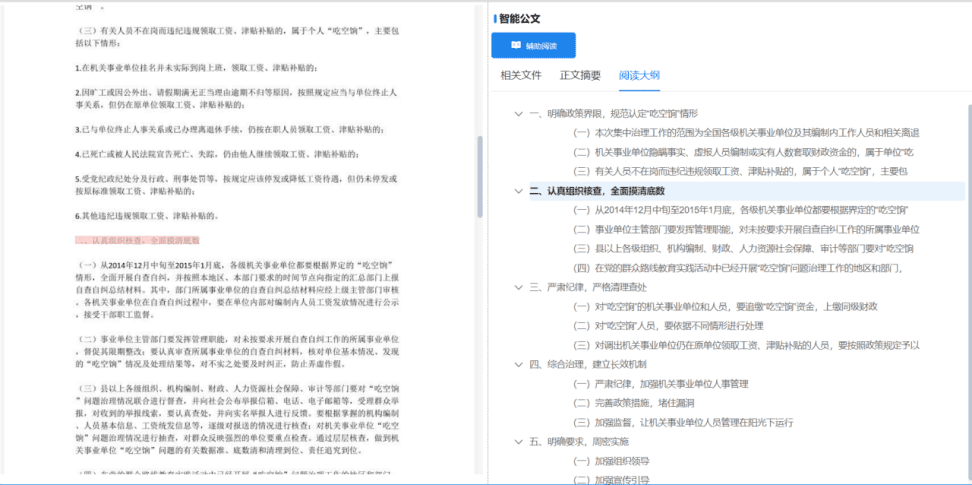Jump to item 对"吃空饷"人员，要依据不同情形
Screen dimensions: 972x485
pos(668,326)
